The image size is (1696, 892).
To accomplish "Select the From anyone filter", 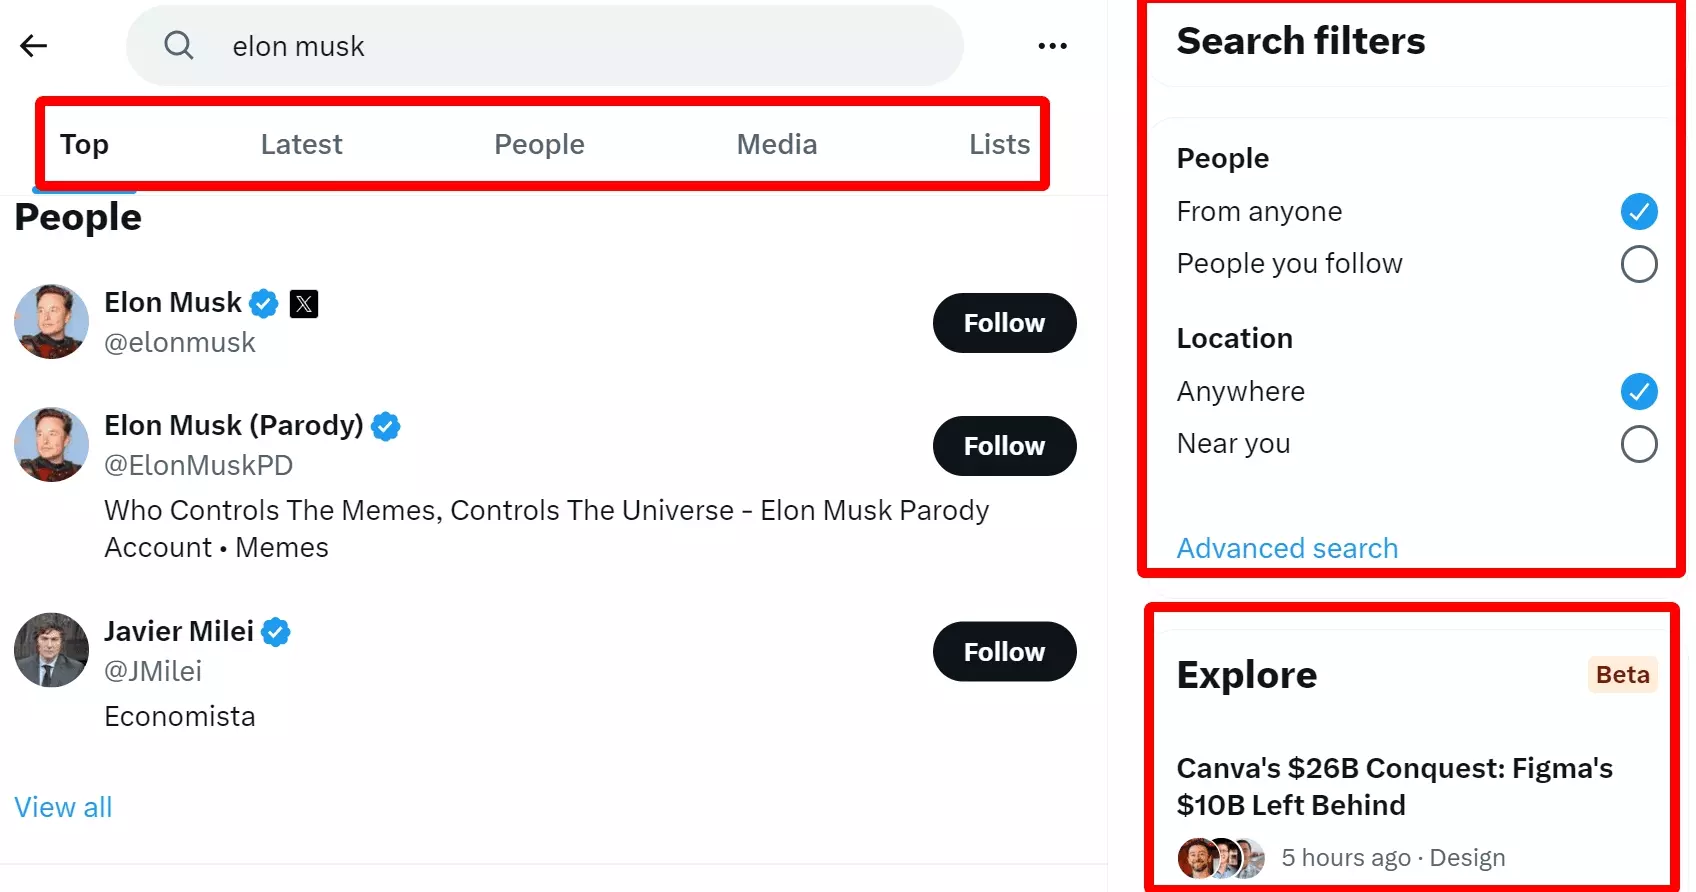I will point(1639,211).
